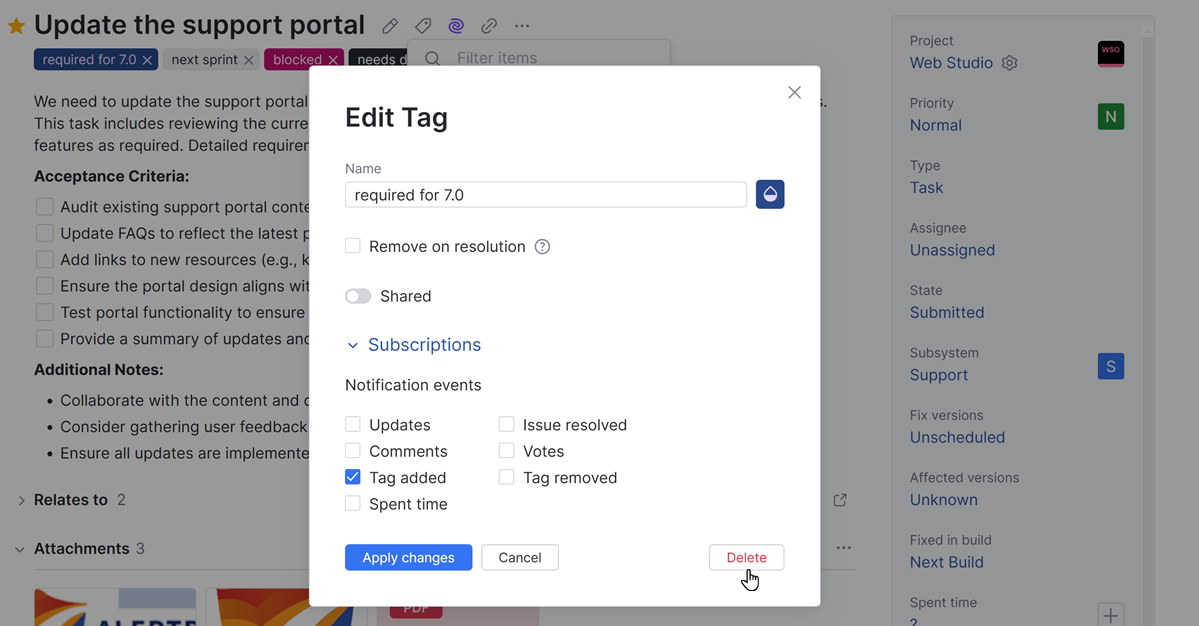Open the more options menu beside the title
1199x626 pixels.
pyautogui.click(x=521, y=25)
